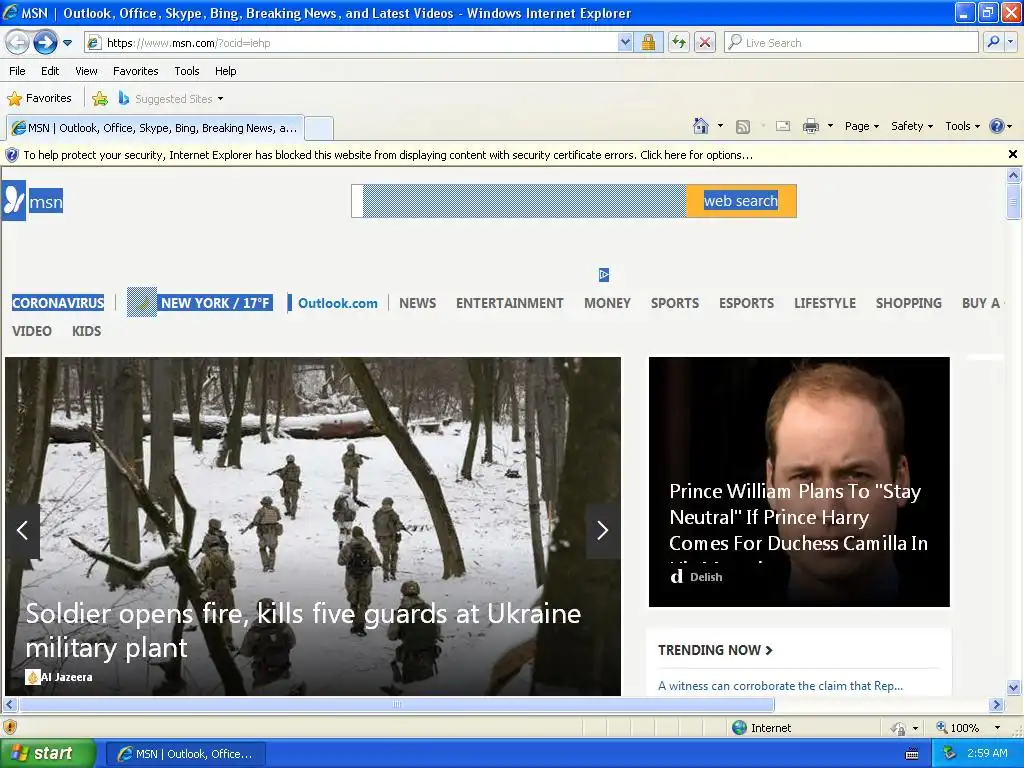Open the Favorites star button
Image resolution: width=1024 pixels, height=768 pixels.
click(39, 99)
